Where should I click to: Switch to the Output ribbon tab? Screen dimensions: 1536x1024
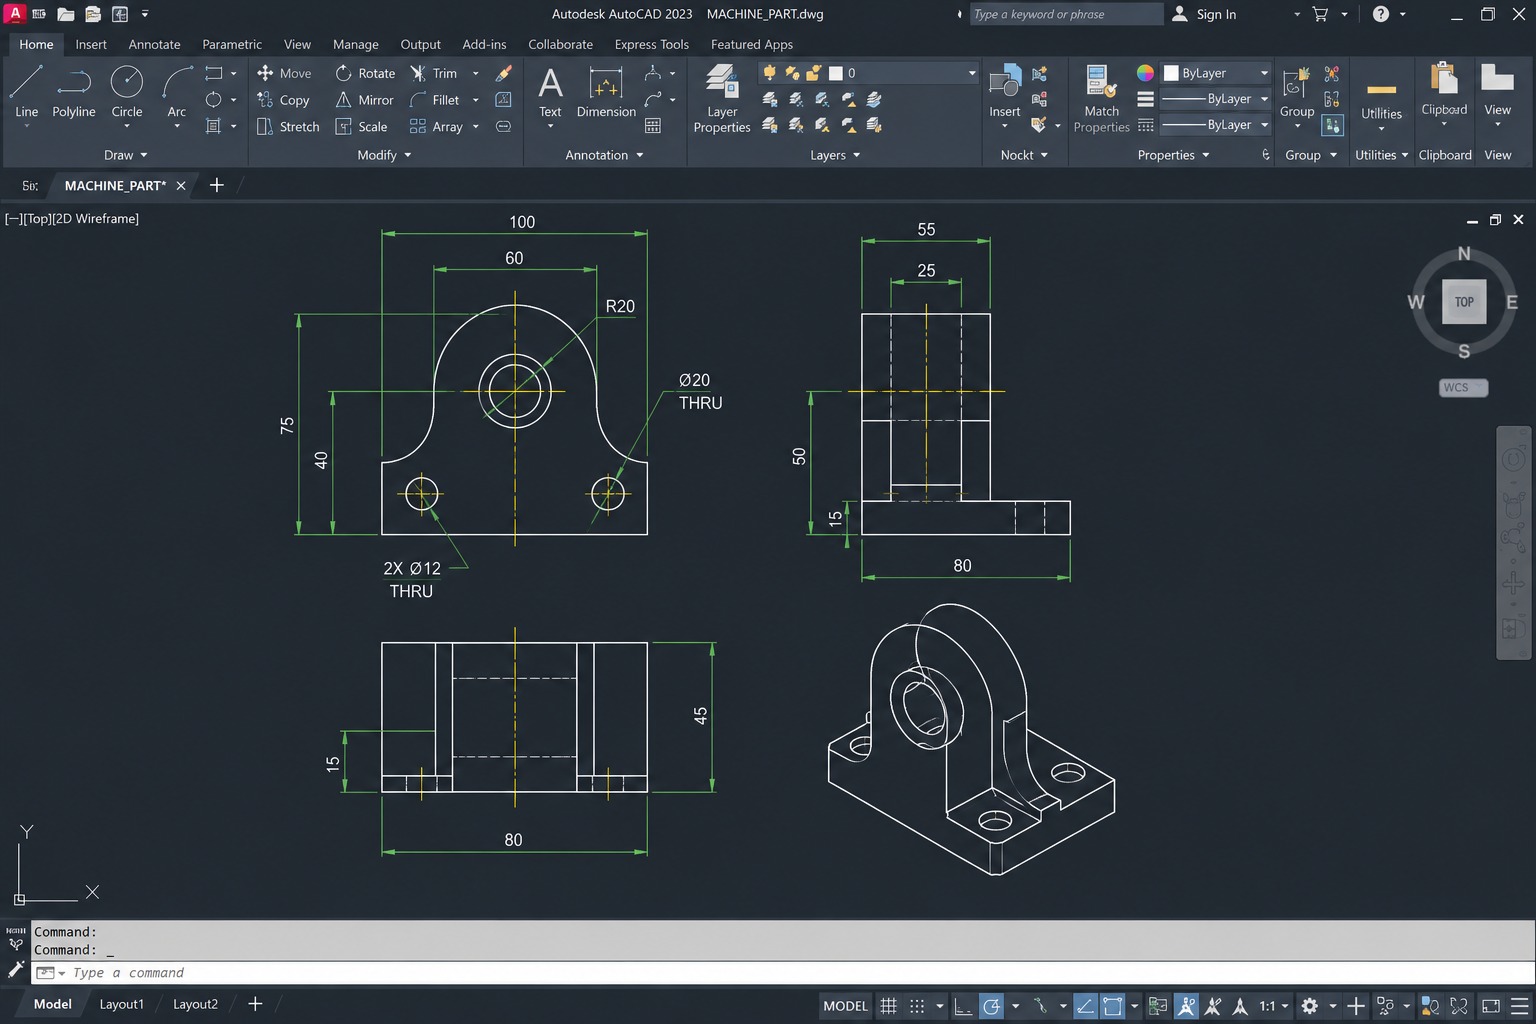coord(420,44)
